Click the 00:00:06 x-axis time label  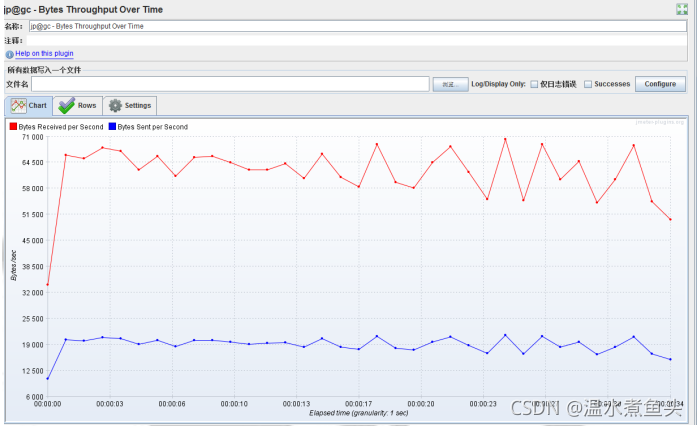(x=172, y=404)
